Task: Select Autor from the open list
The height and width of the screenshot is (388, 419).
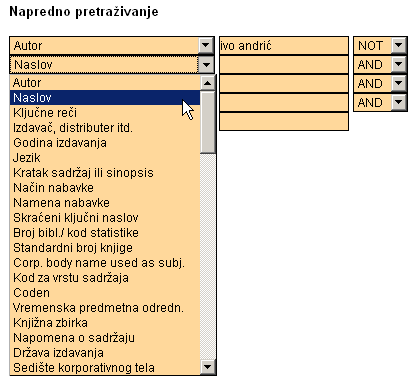Action: coord(105,83)
